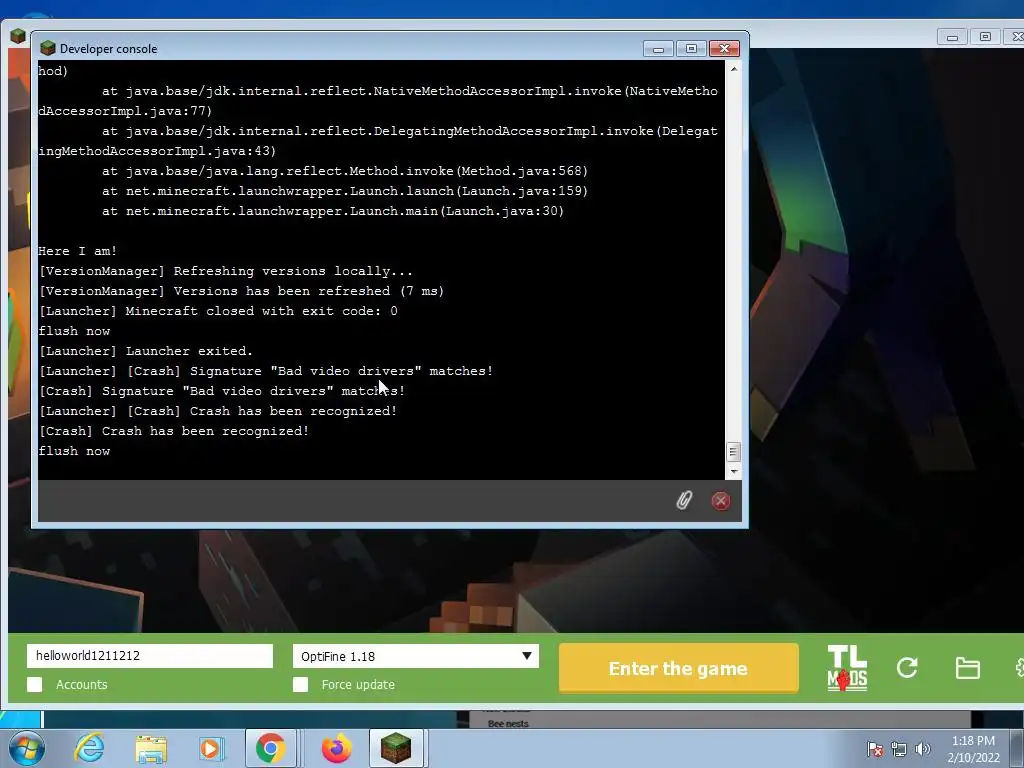This screenshot has width=1024, height=768.
Task: Close the Developer console window
Action: pos(724,49)
